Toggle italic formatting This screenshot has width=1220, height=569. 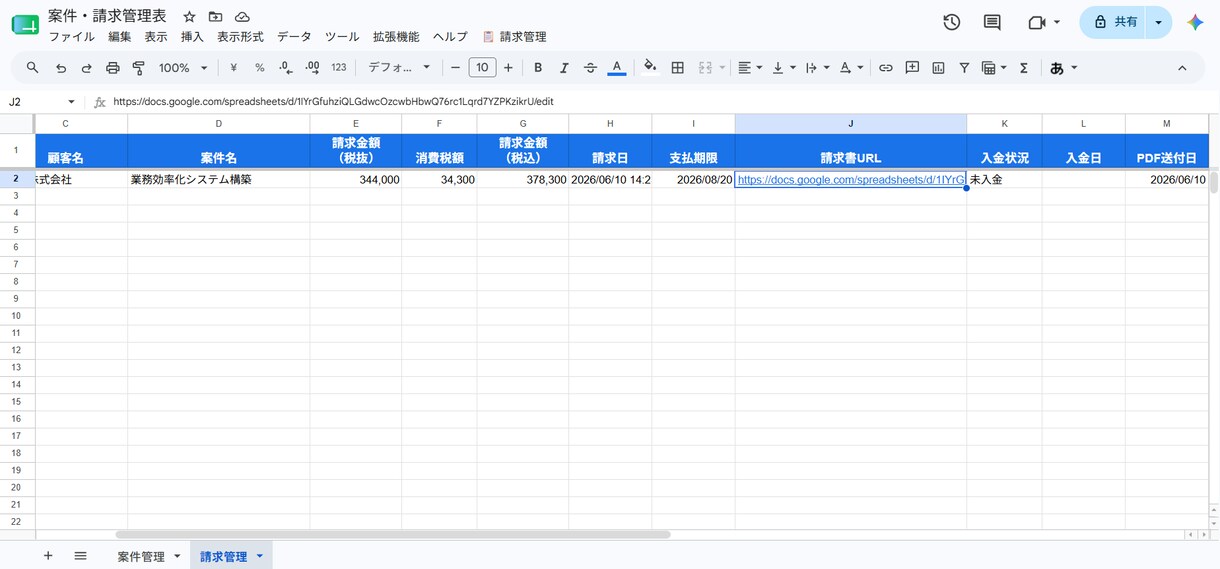(564, 68)
